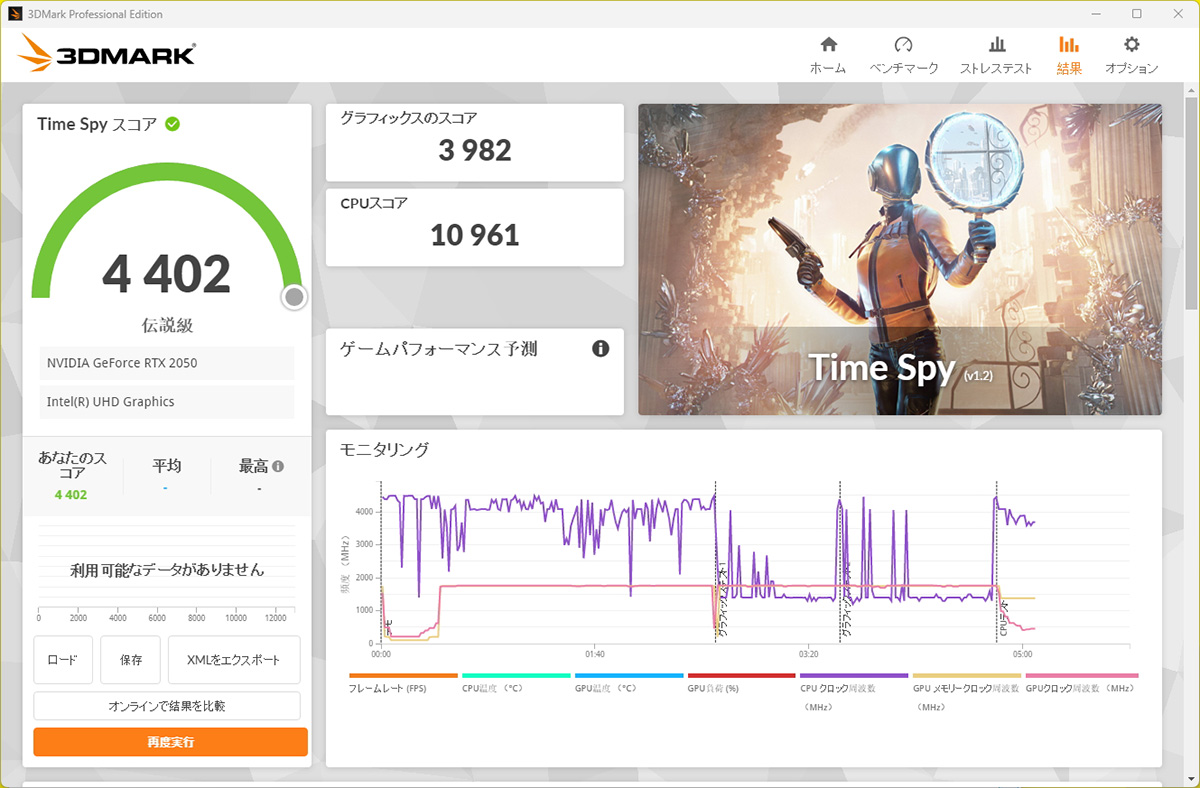Go to ベンチマーク benchmark gauge icon
The width and height of the screenshot is (1200, 788).
tap(904, 45)
